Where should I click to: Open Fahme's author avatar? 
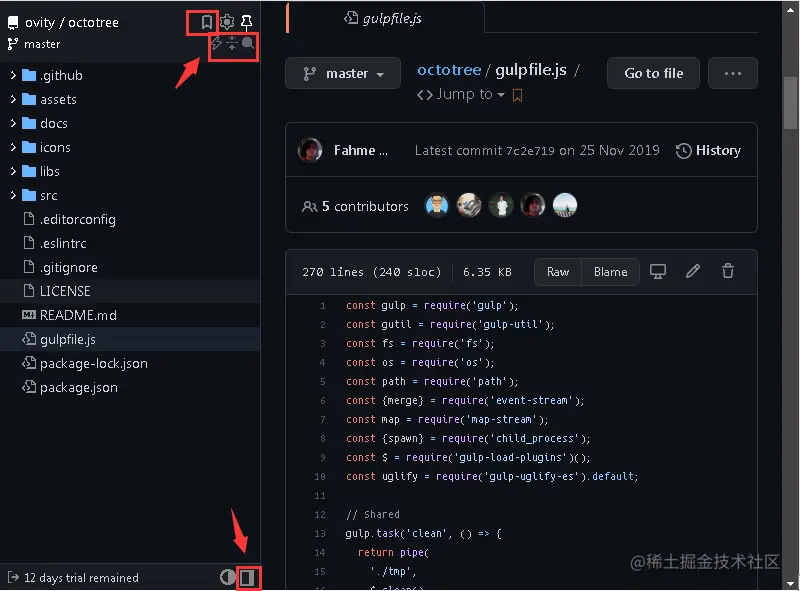pyautogui.click(x=310, y=151)
